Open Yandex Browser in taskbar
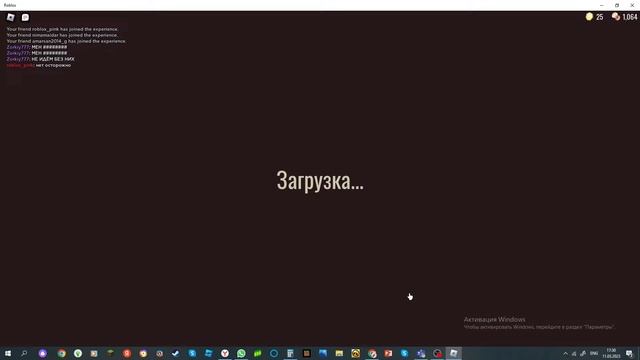This screenshot has width=640, height=360. pos(225,353)
